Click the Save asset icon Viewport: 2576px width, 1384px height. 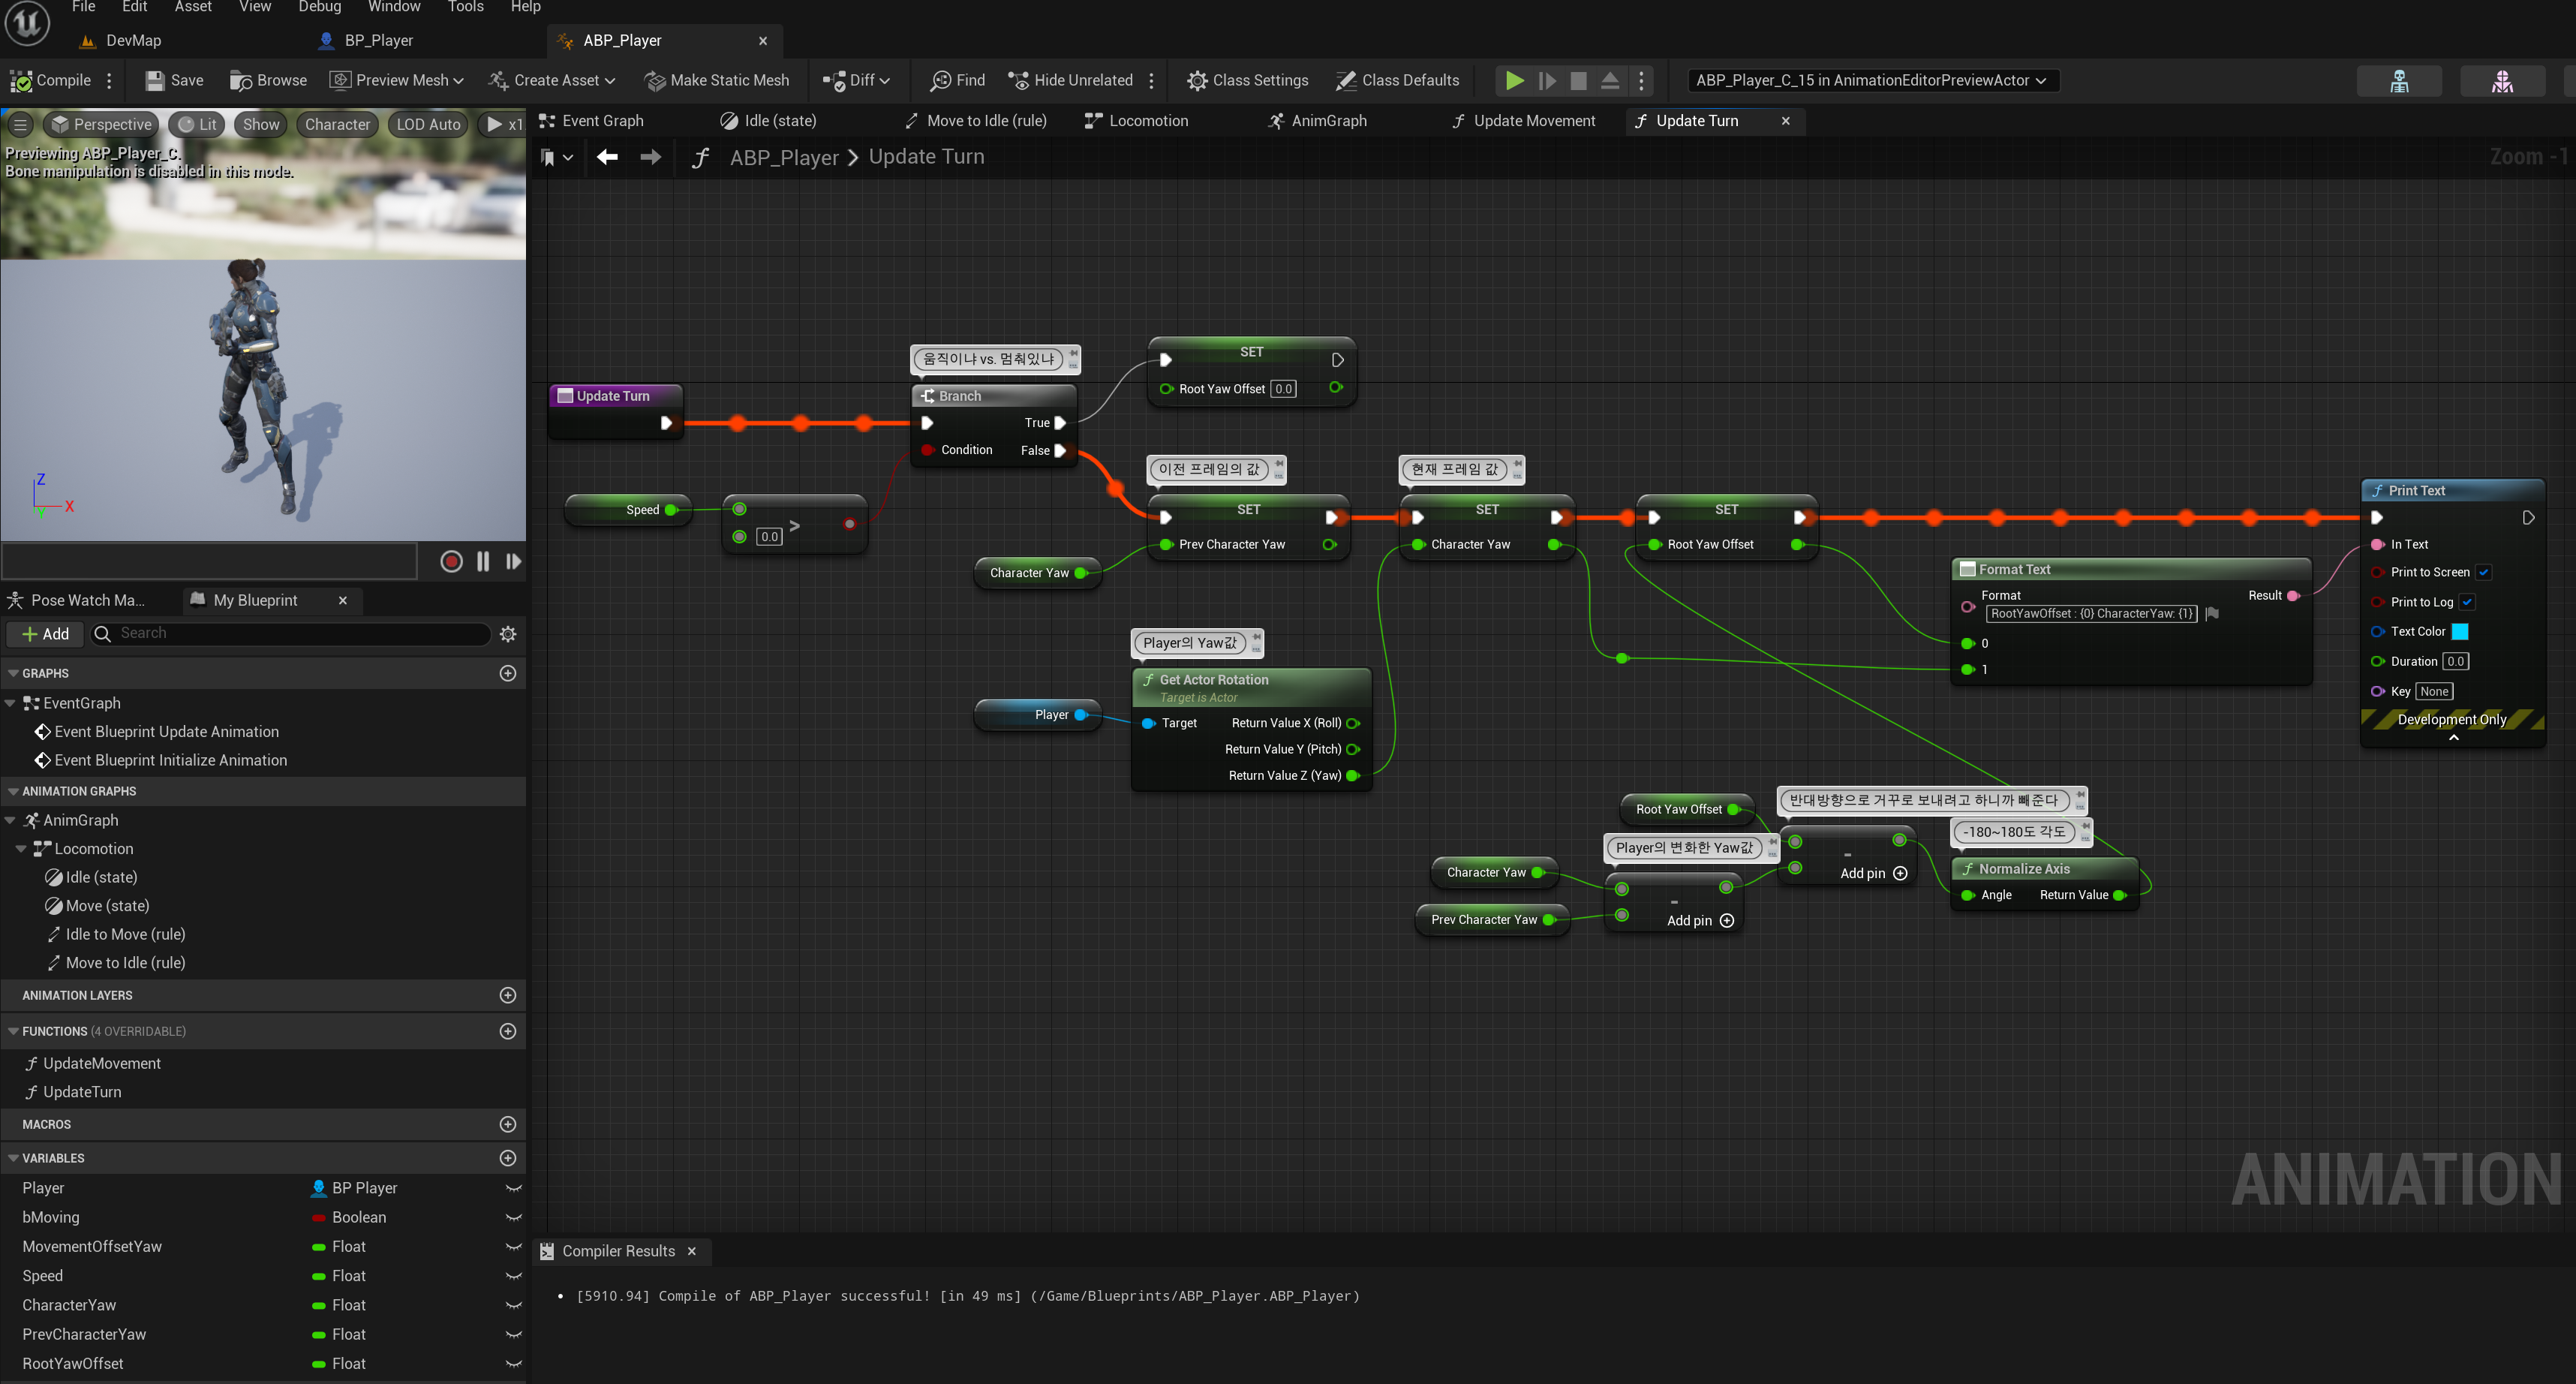pos(155,80)
